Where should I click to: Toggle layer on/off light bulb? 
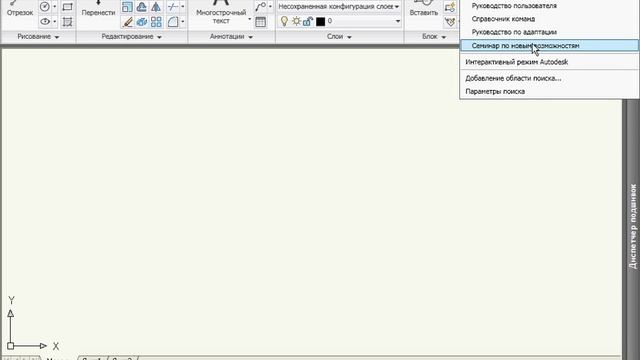284,21
